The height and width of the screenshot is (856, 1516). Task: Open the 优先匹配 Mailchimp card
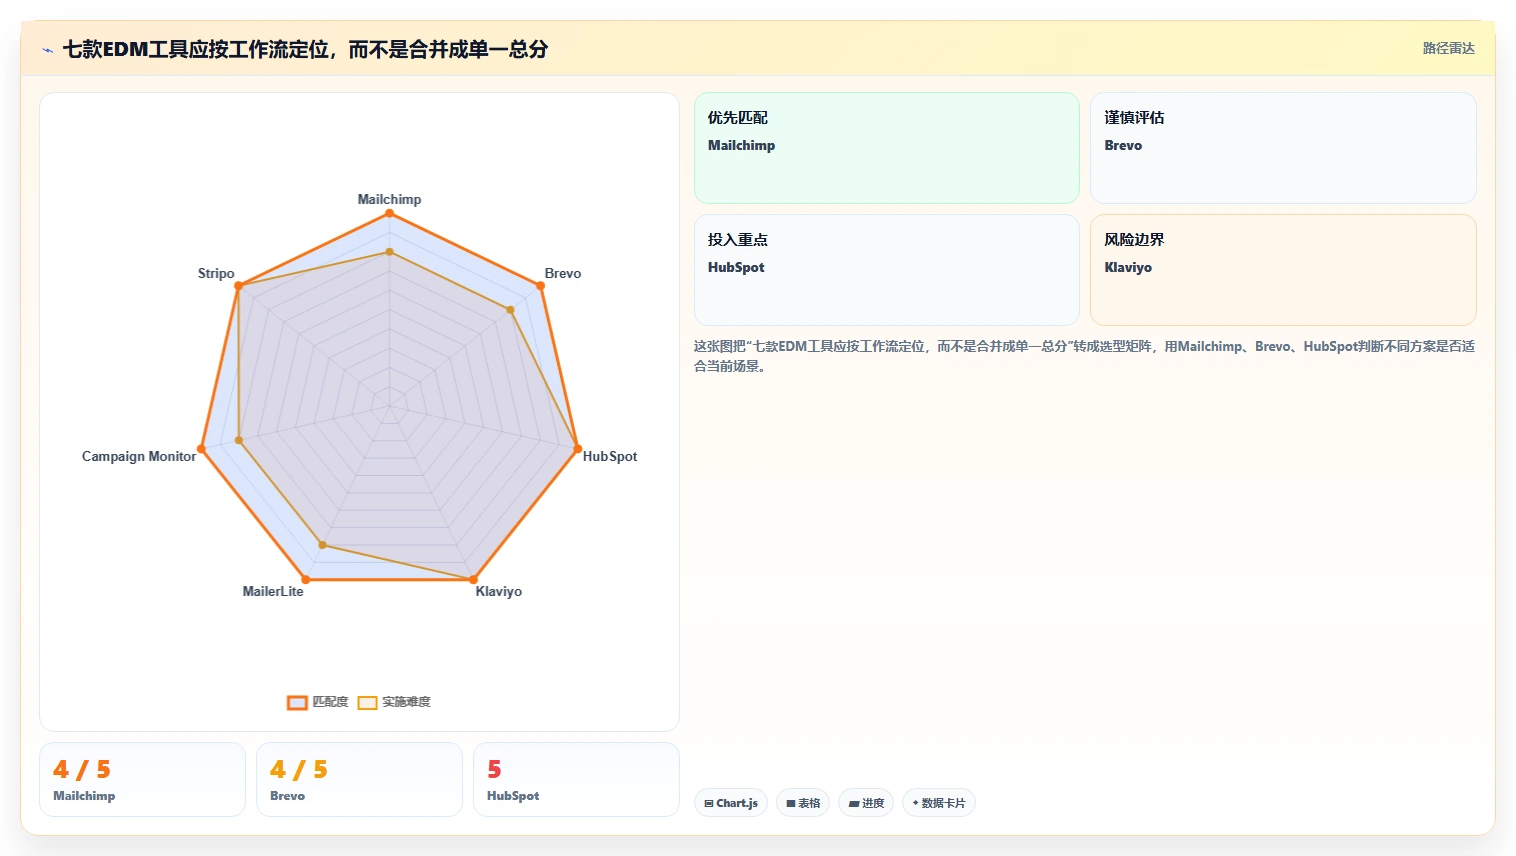coord(887,148)
